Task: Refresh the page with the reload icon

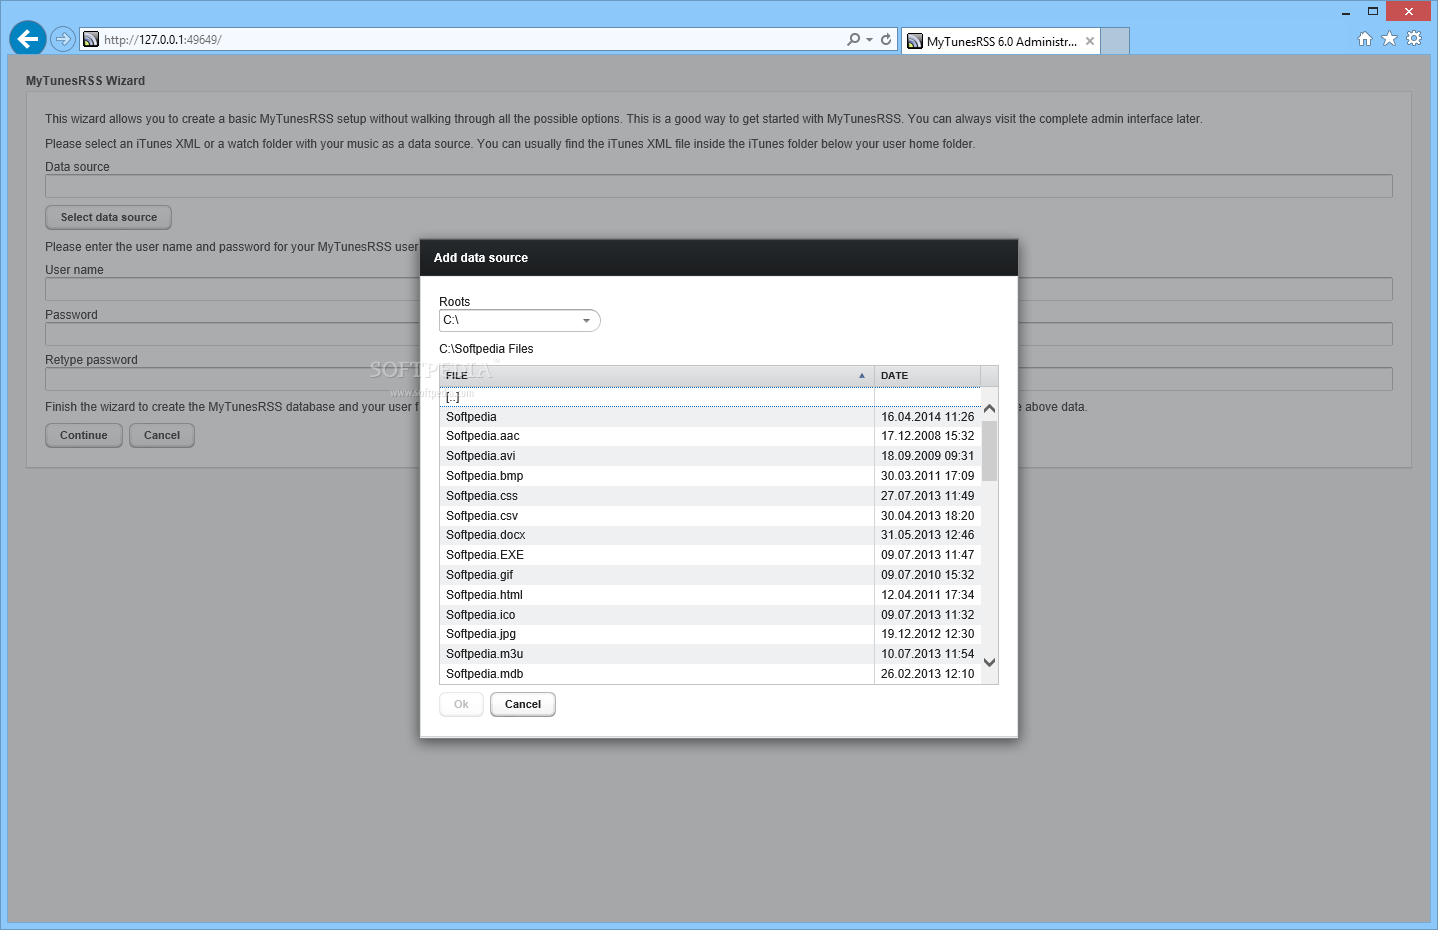Action: (886, 39)
